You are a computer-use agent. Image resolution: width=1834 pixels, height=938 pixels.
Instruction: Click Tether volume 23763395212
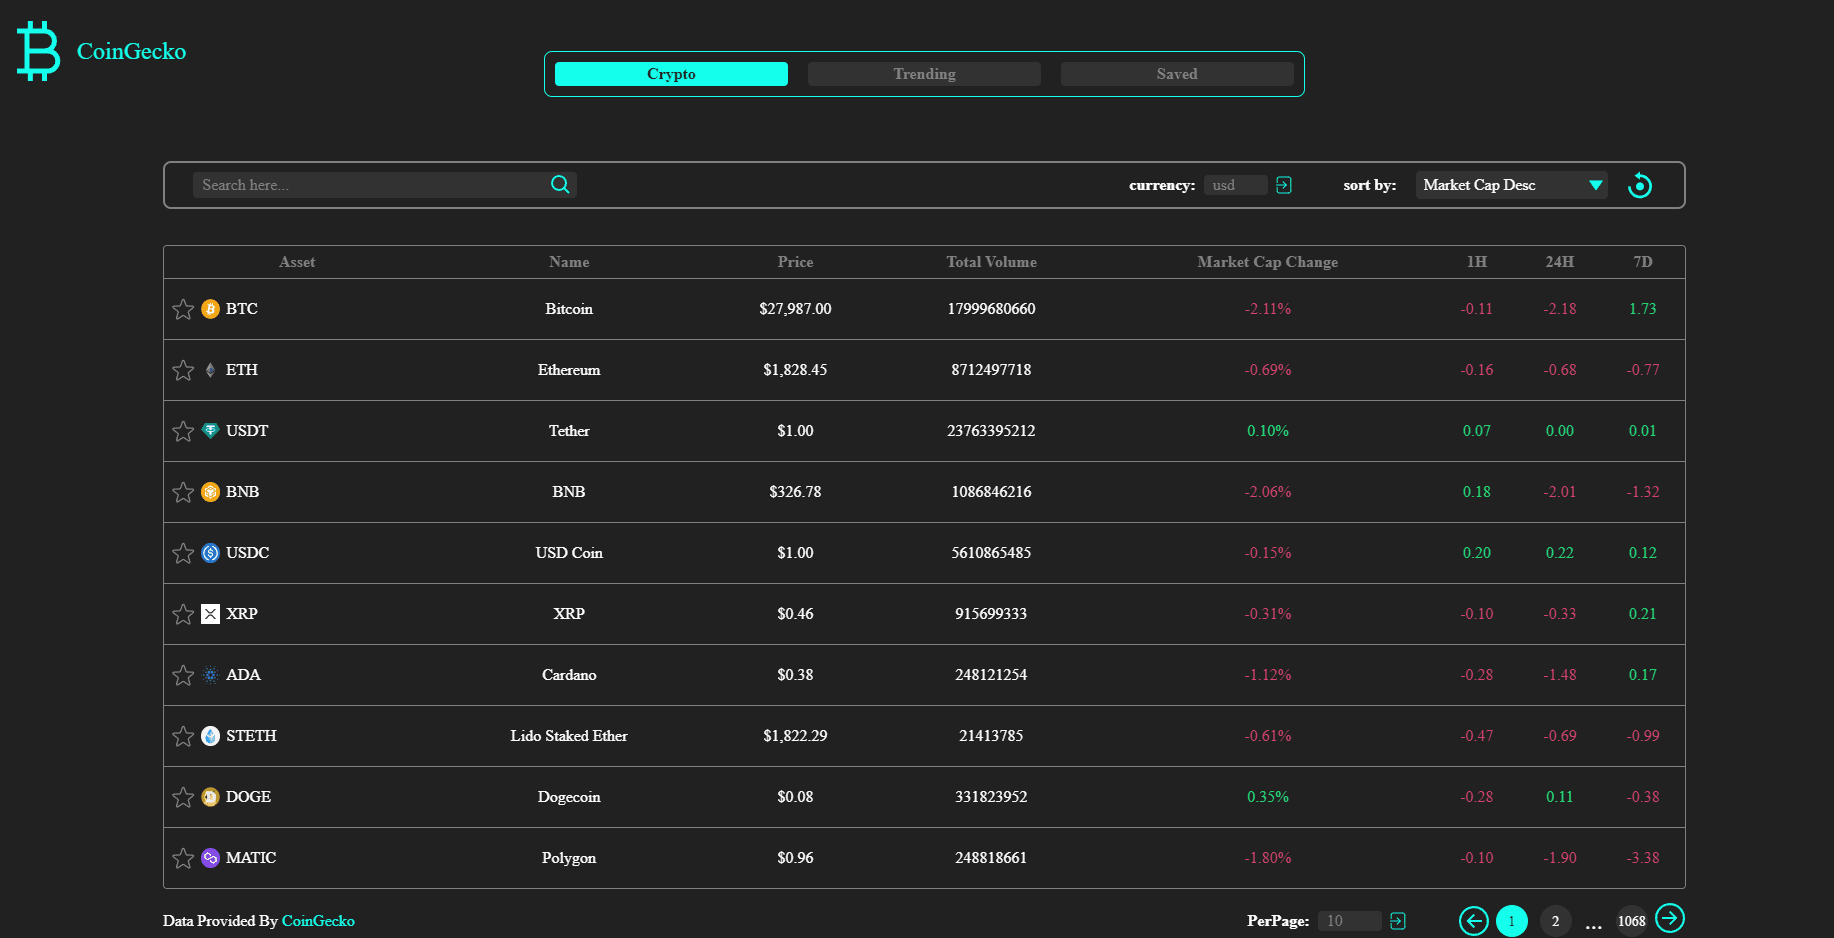click(x=991, y=431)
